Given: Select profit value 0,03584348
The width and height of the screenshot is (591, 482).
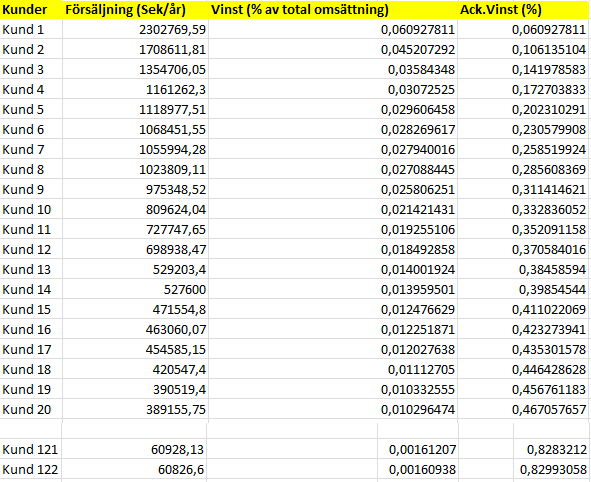Looking at the screenshot, I should (333, 69).
